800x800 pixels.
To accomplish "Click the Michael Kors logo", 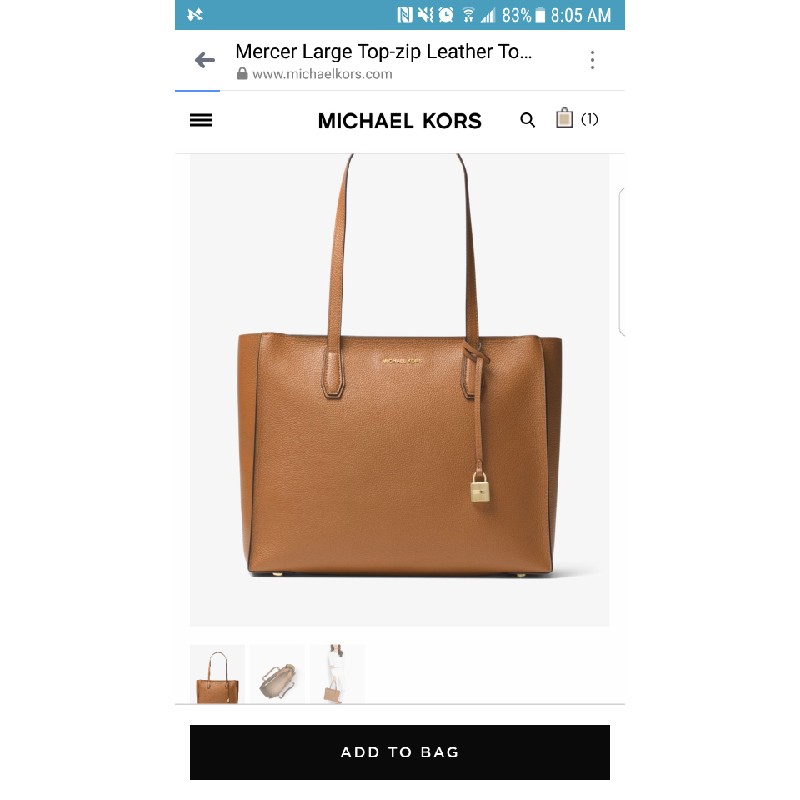I will point(399,121).
